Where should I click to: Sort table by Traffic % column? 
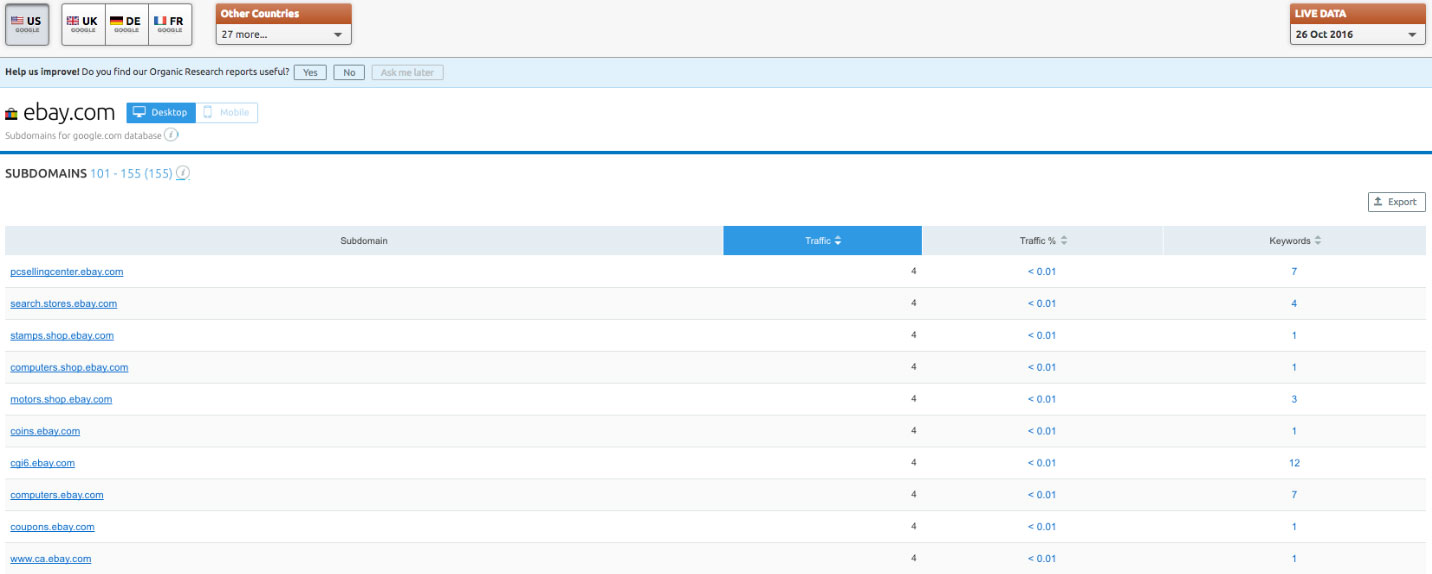[x=1043, y=240]
